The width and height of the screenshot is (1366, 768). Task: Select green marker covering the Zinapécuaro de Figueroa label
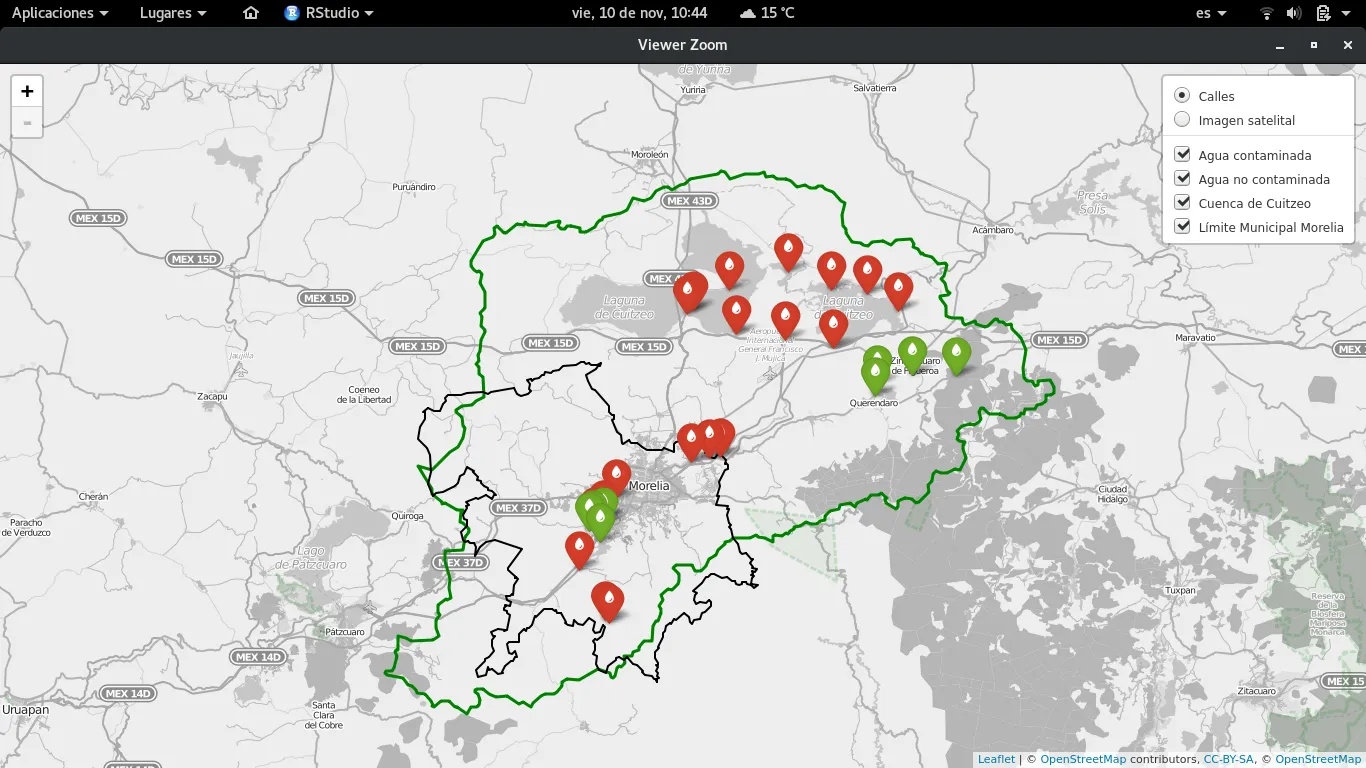click(912, 355)
